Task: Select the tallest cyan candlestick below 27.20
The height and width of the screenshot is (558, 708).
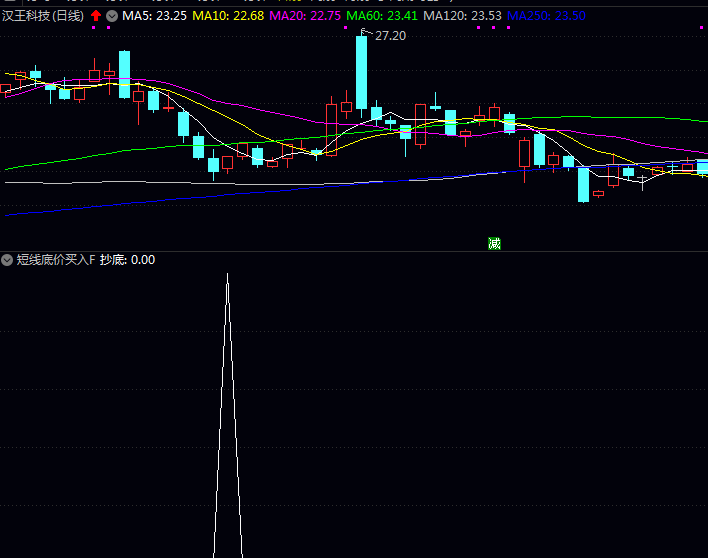Action: click(x=361, y=72)
